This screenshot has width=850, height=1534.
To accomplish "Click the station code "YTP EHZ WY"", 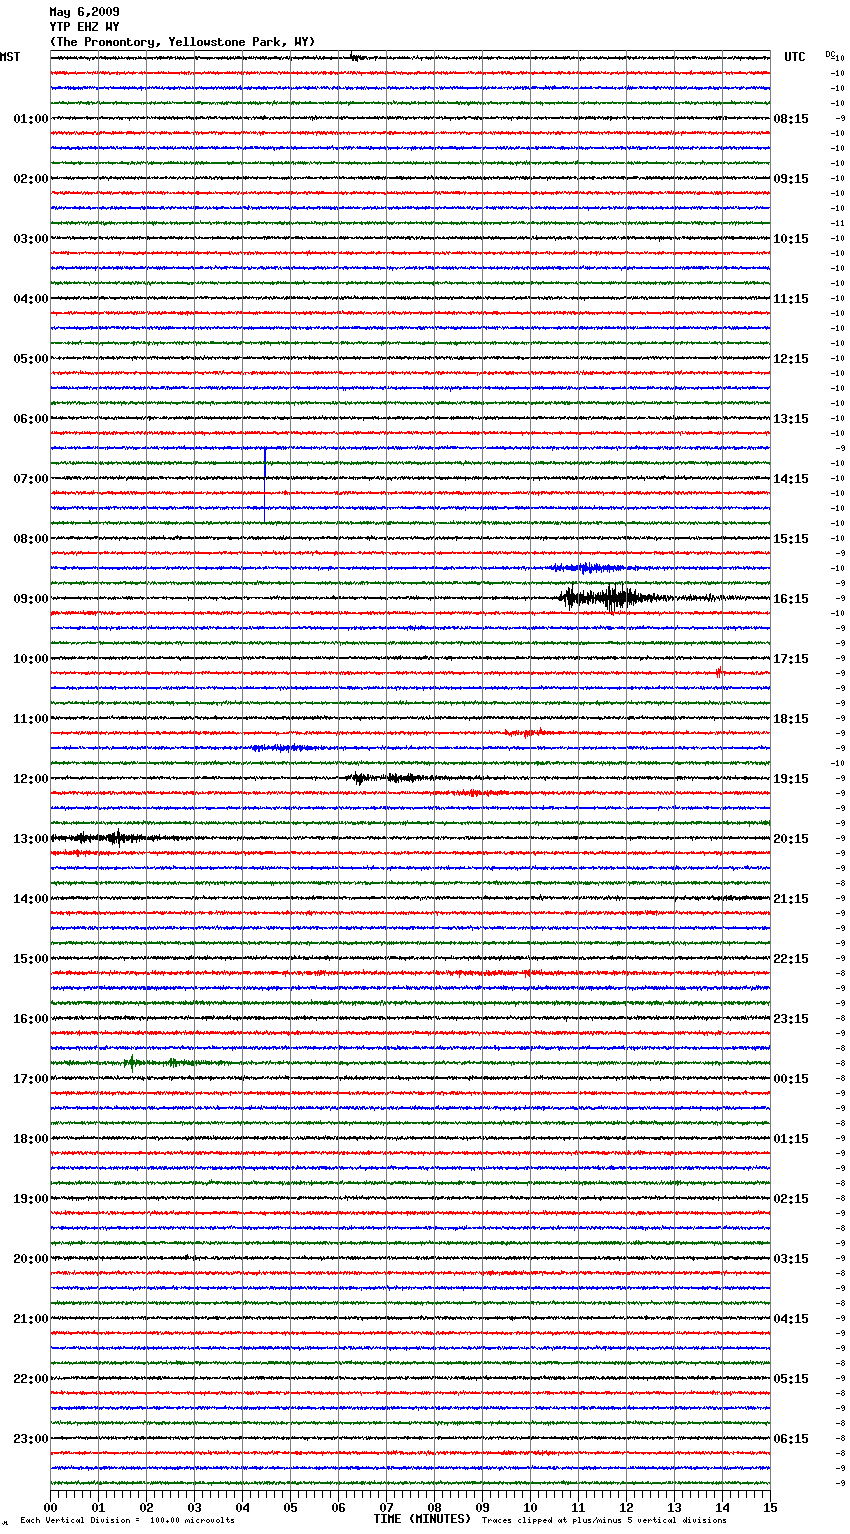I will 84,27.
